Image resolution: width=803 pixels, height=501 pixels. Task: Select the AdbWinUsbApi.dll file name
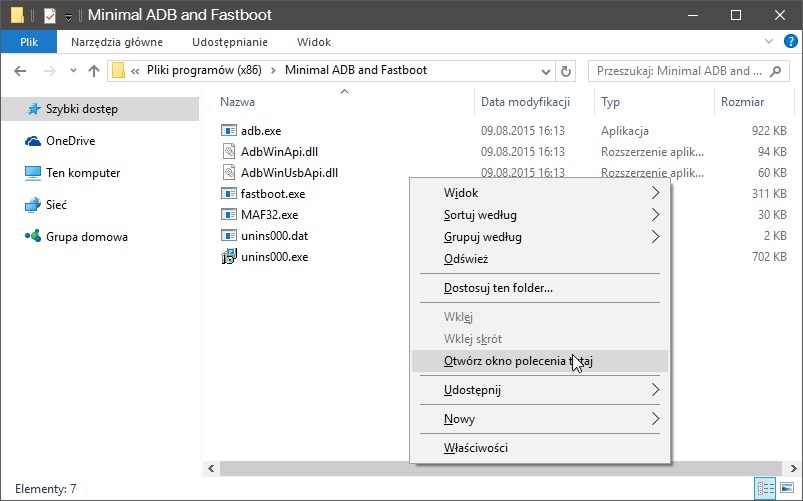pyautogui.click(x=289, y=173)
